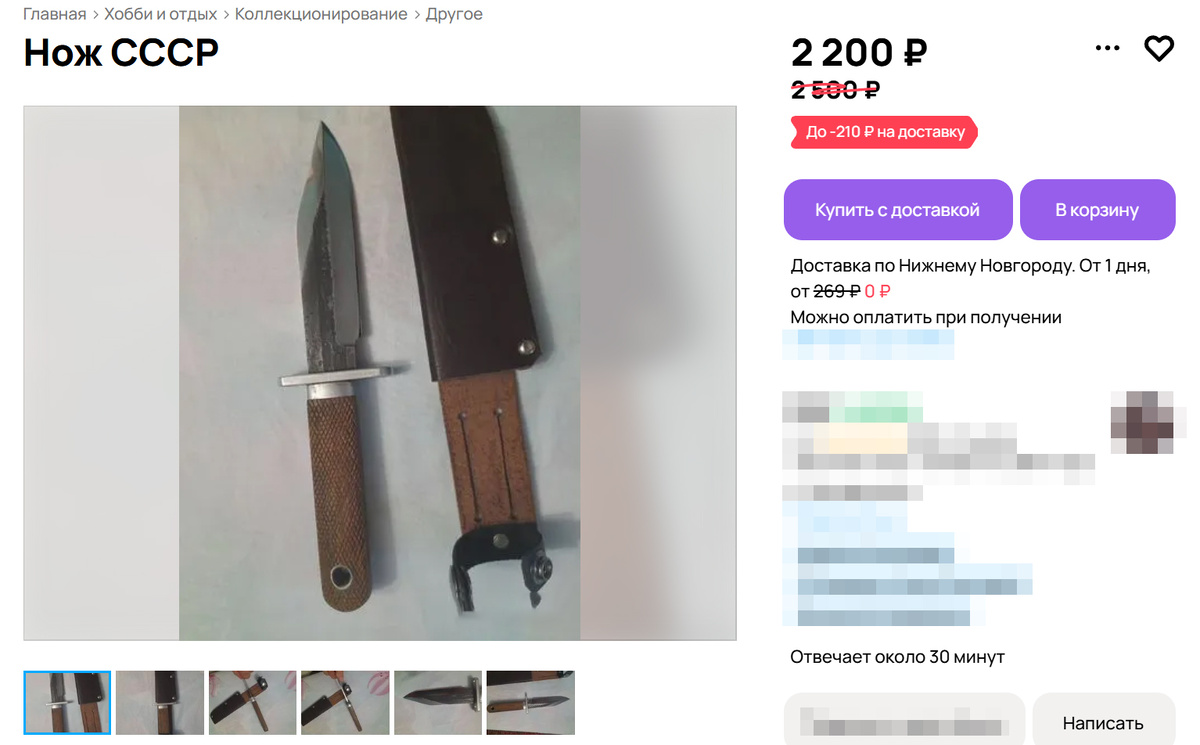
Task: Select the sixth photo thumbnail
Action: coord(531,703)
